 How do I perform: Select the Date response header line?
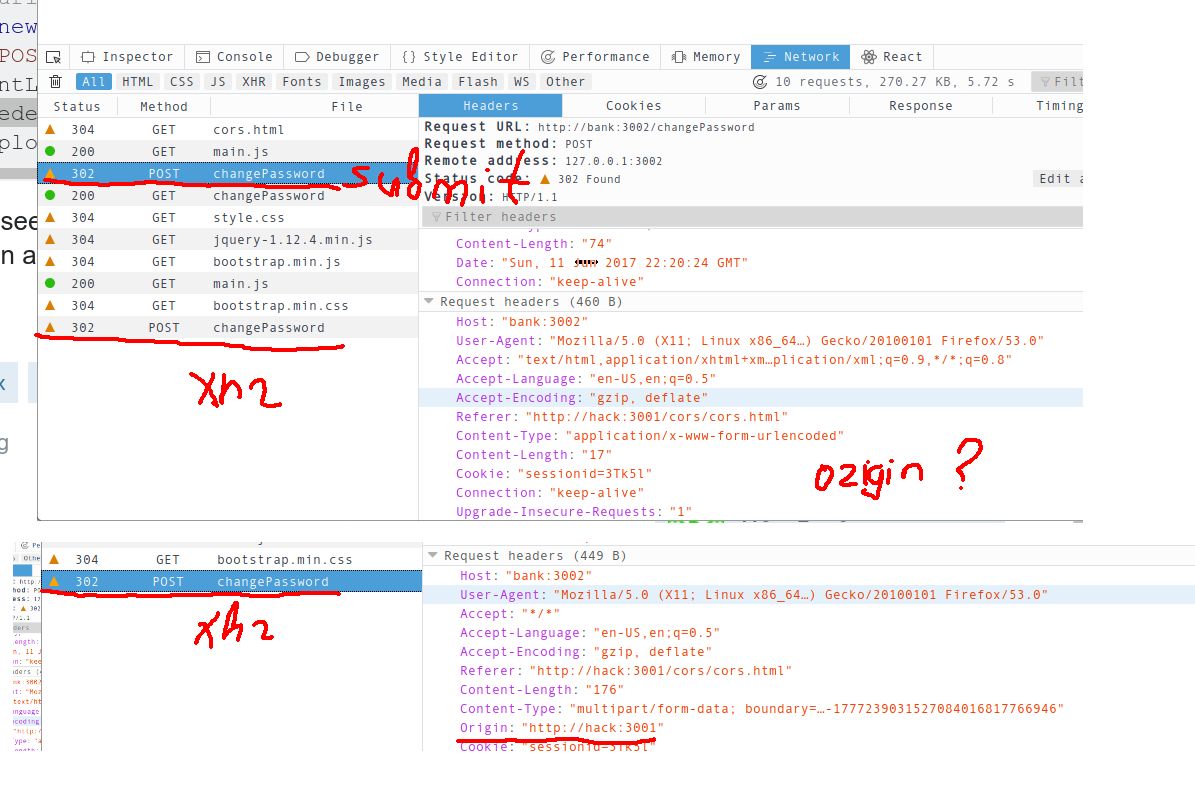click(601, 263)
